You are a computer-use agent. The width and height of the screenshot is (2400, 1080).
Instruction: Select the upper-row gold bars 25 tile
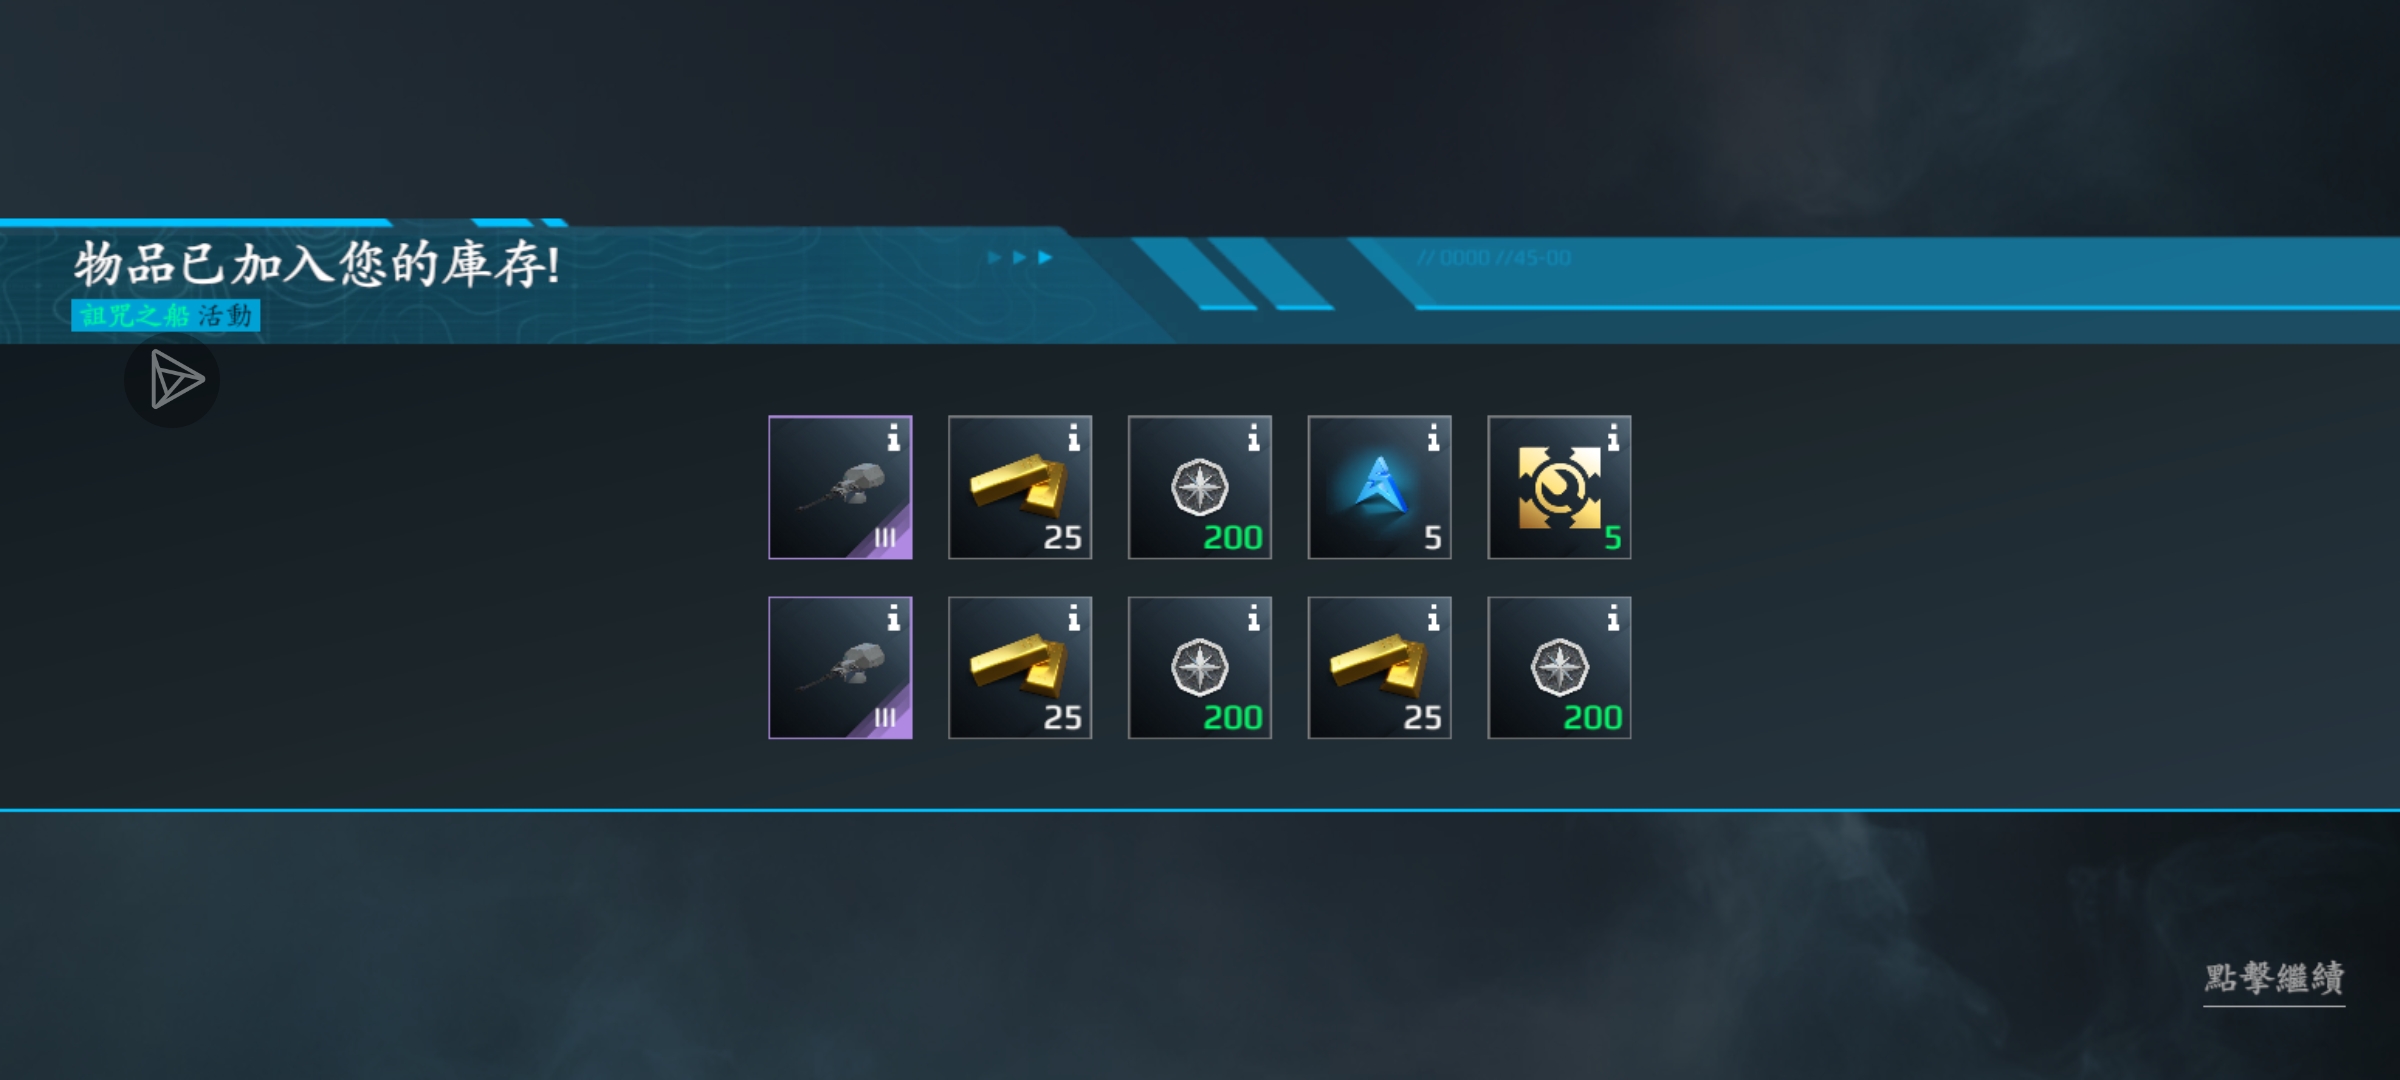(1020, 487)
